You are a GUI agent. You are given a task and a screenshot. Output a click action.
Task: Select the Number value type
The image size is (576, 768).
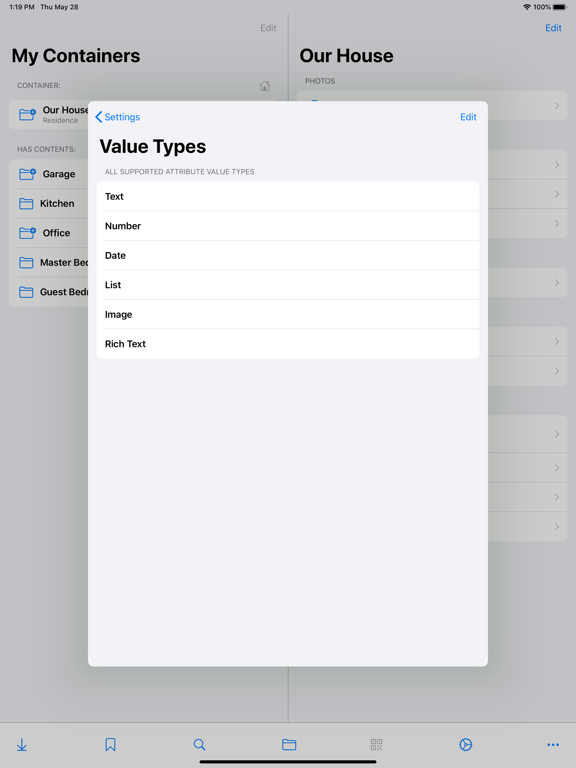pos(288,226)
